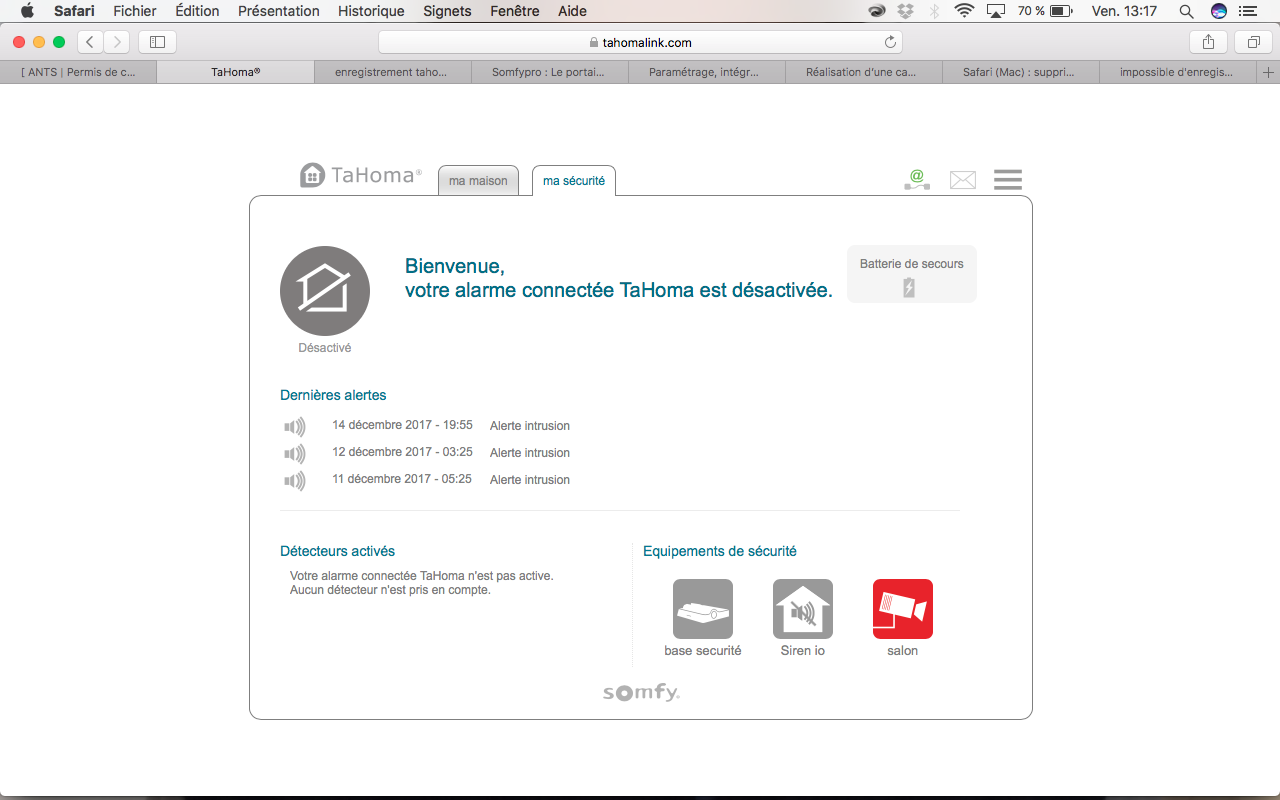
Task: Open the Wi-Fi menu bar icon
Action: pyautogui.click(x=964, y=11)
